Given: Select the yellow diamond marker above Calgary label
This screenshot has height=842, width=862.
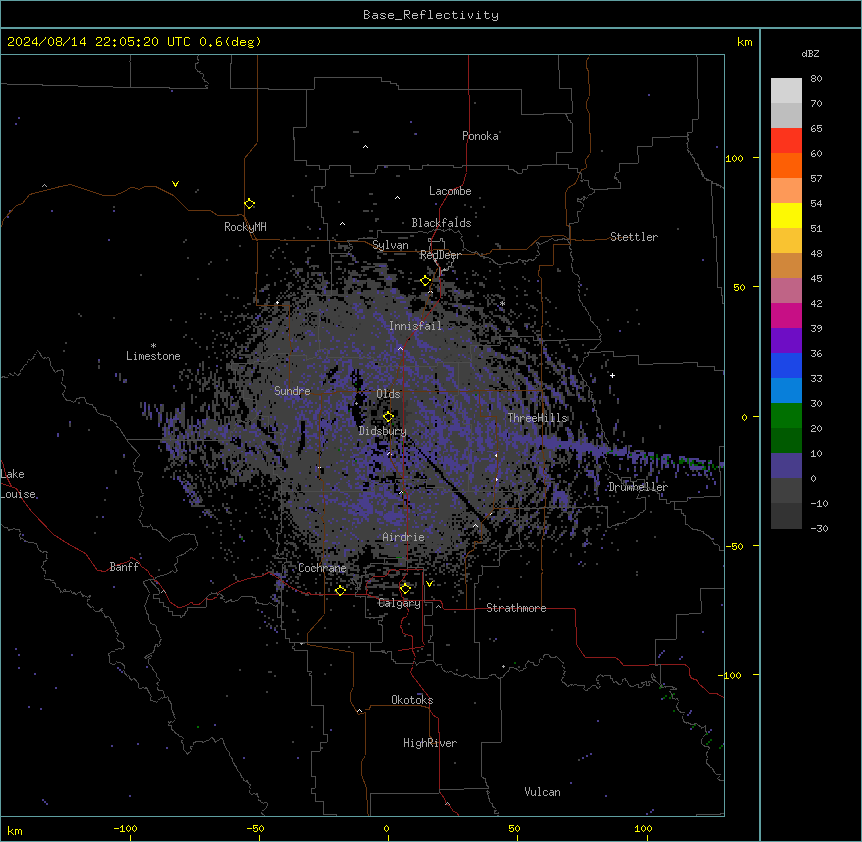Looking at the screenshot, I should point(405,589).
